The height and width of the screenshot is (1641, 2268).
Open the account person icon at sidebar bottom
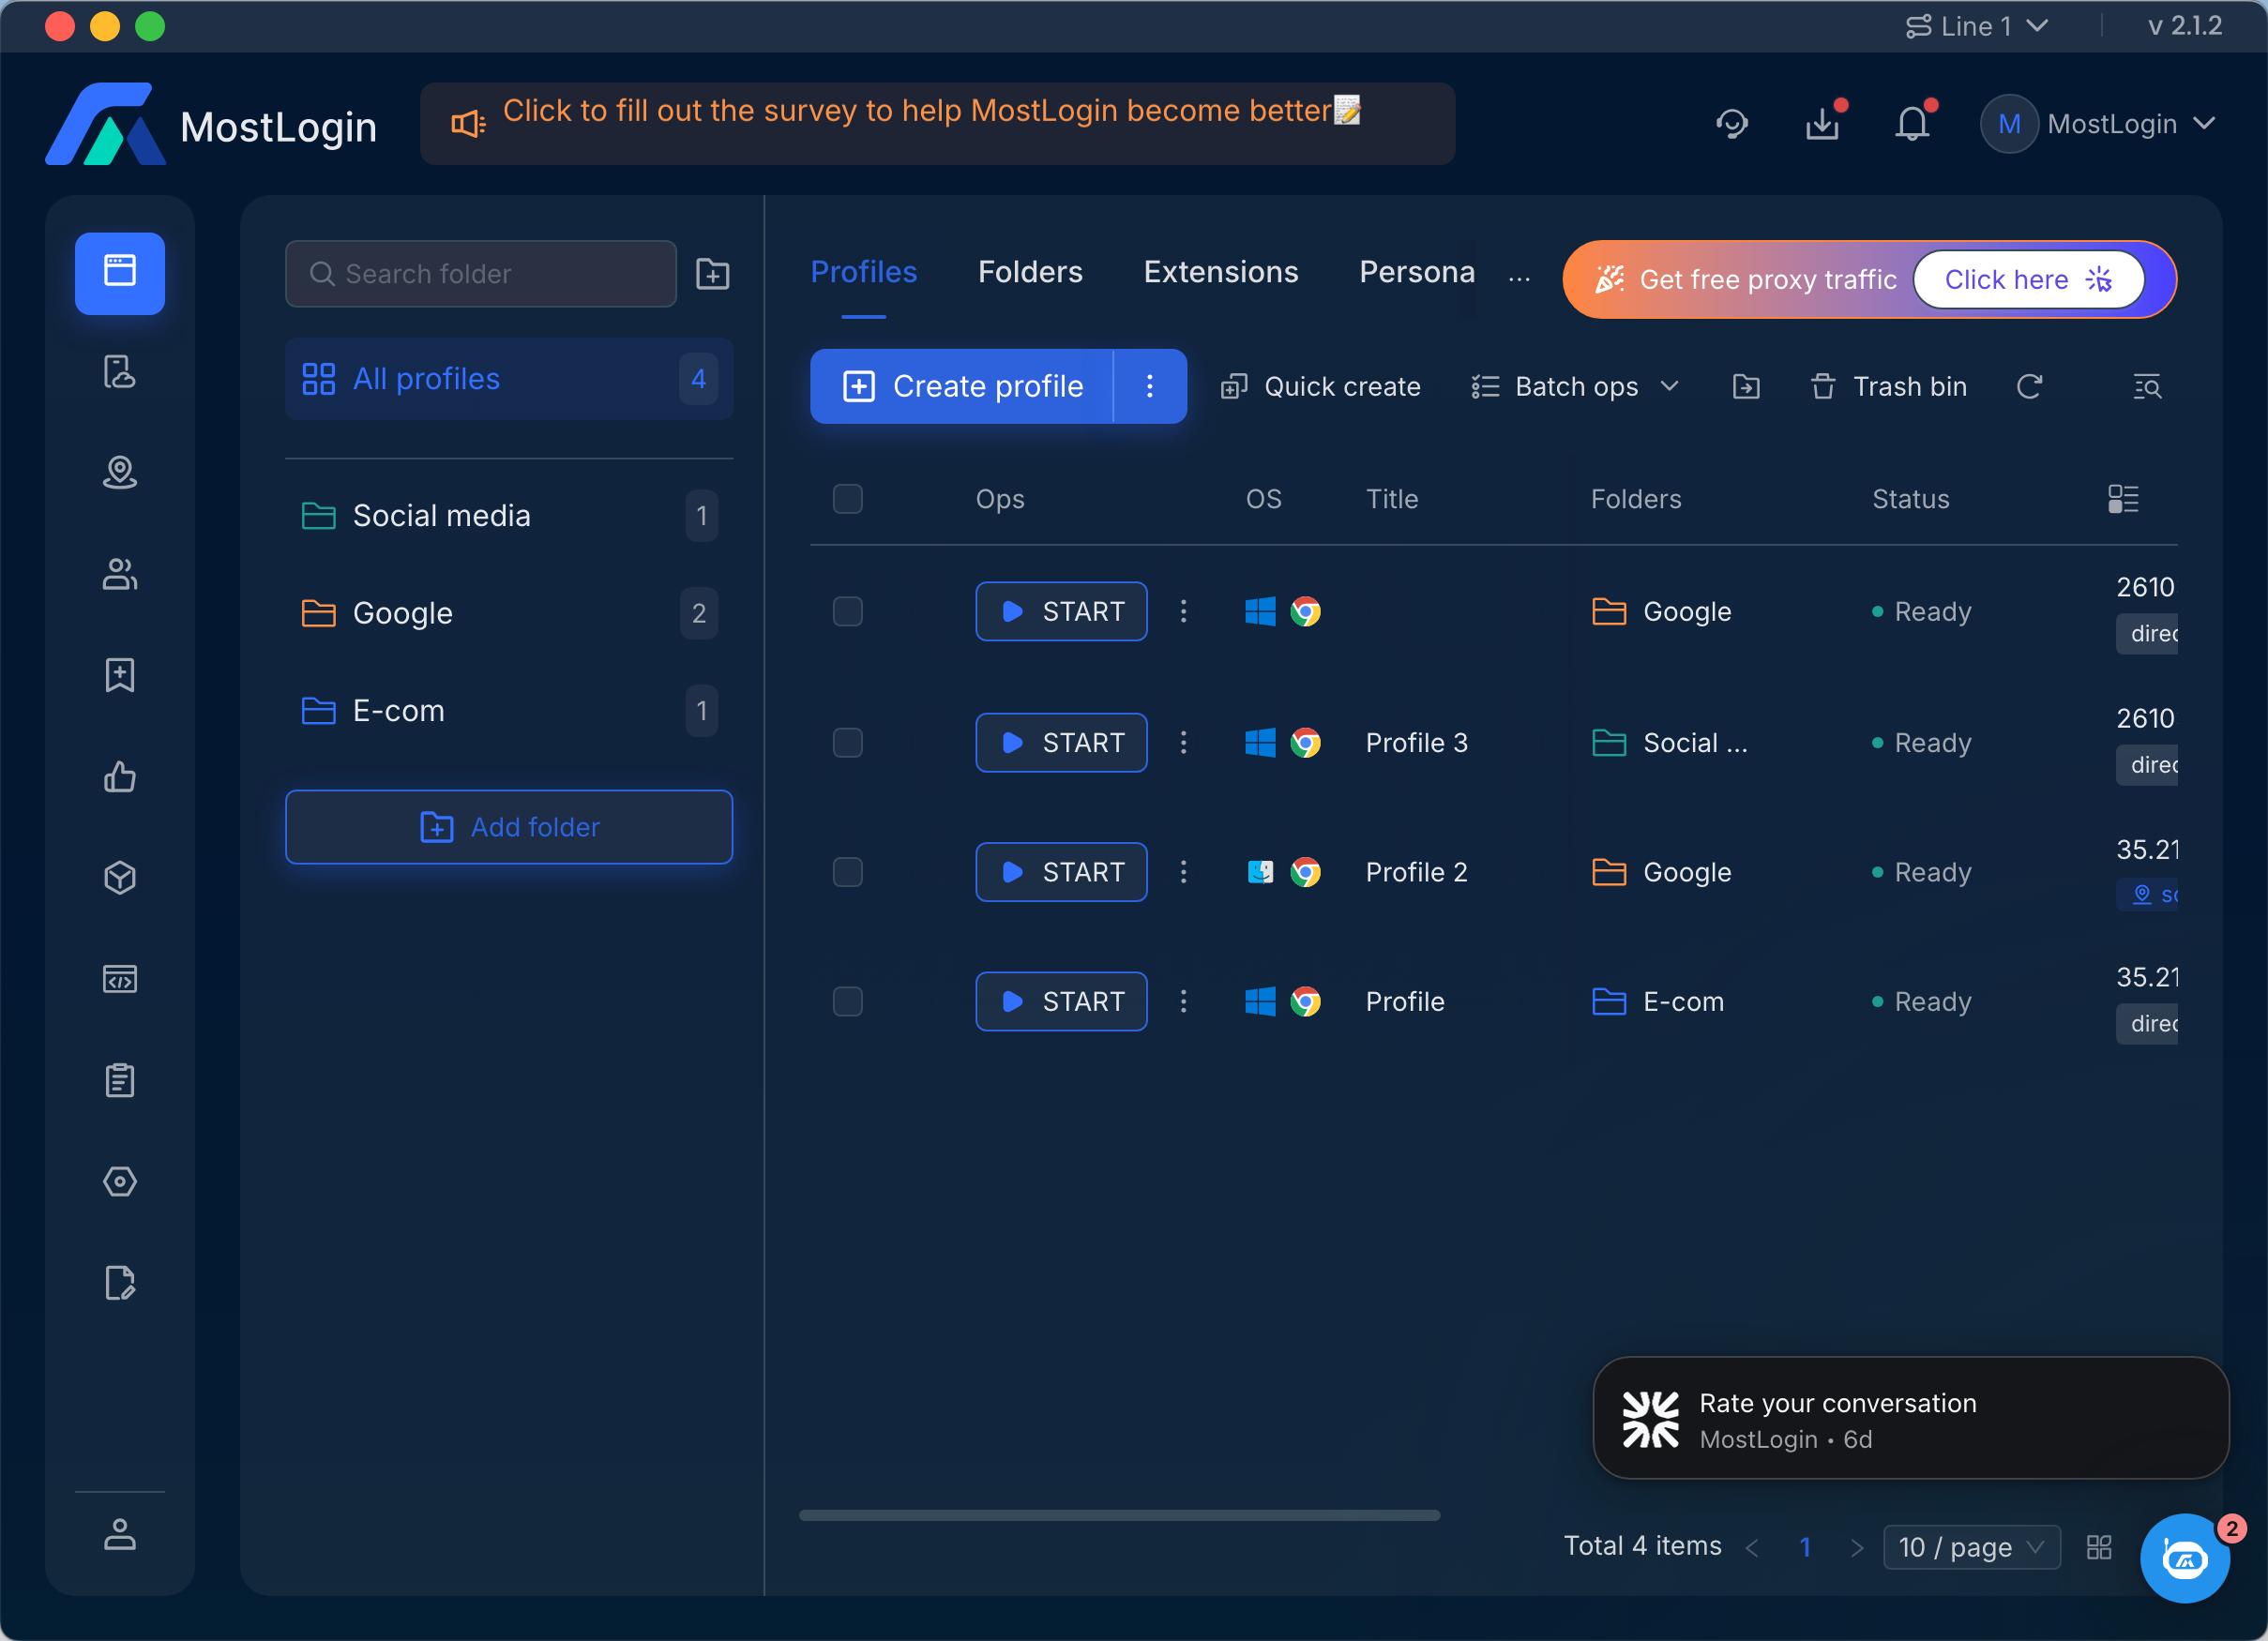click(x=120, y=1534)
